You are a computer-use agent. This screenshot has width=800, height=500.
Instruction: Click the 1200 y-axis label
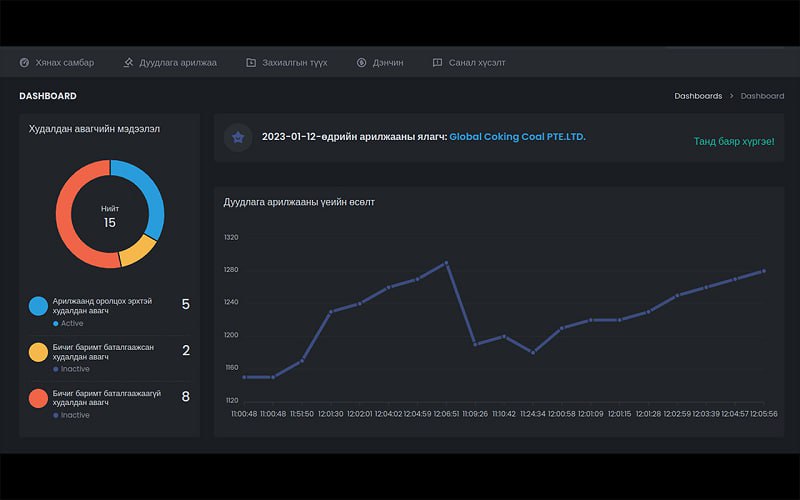231,335
